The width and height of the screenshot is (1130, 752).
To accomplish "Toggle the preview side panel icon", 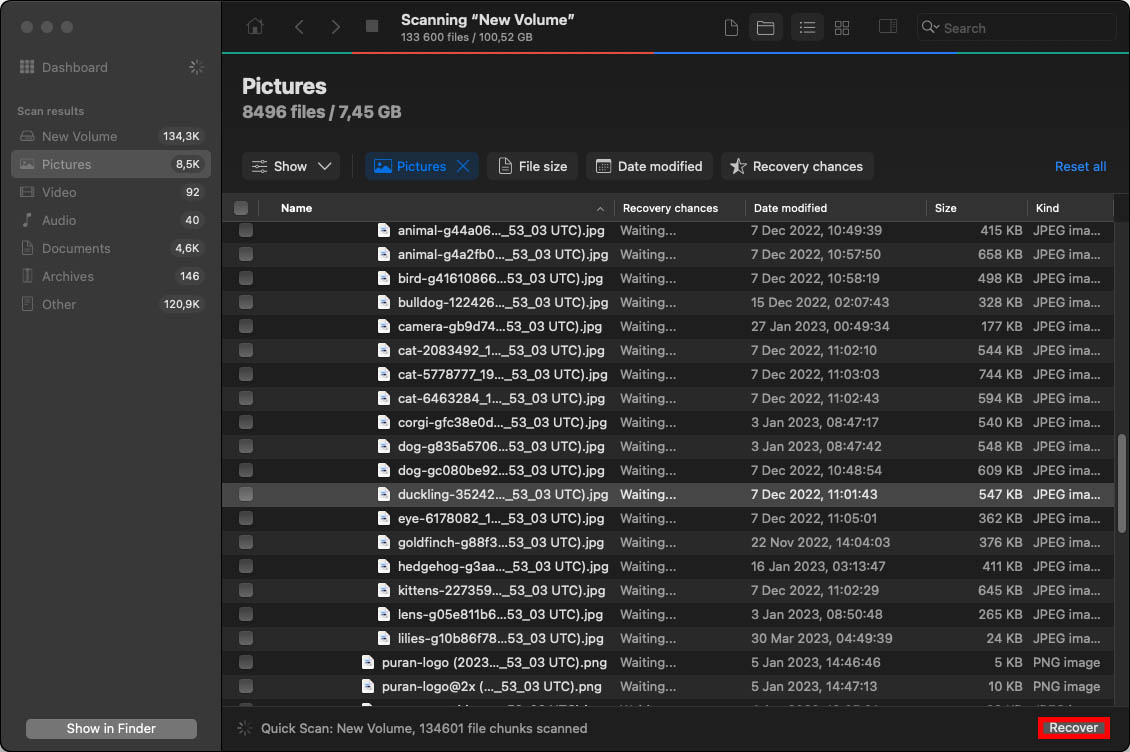I will [888, 27].
